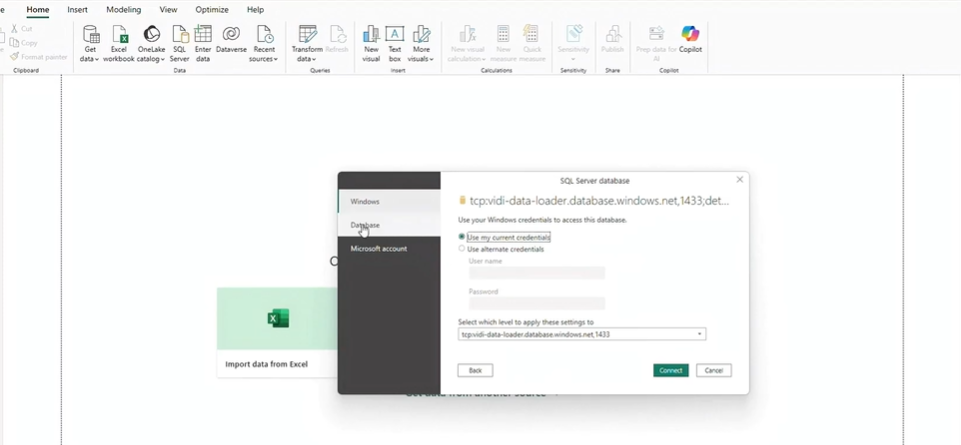Click the SQL Server database title

pyautogui.click(x=594, y=181)
